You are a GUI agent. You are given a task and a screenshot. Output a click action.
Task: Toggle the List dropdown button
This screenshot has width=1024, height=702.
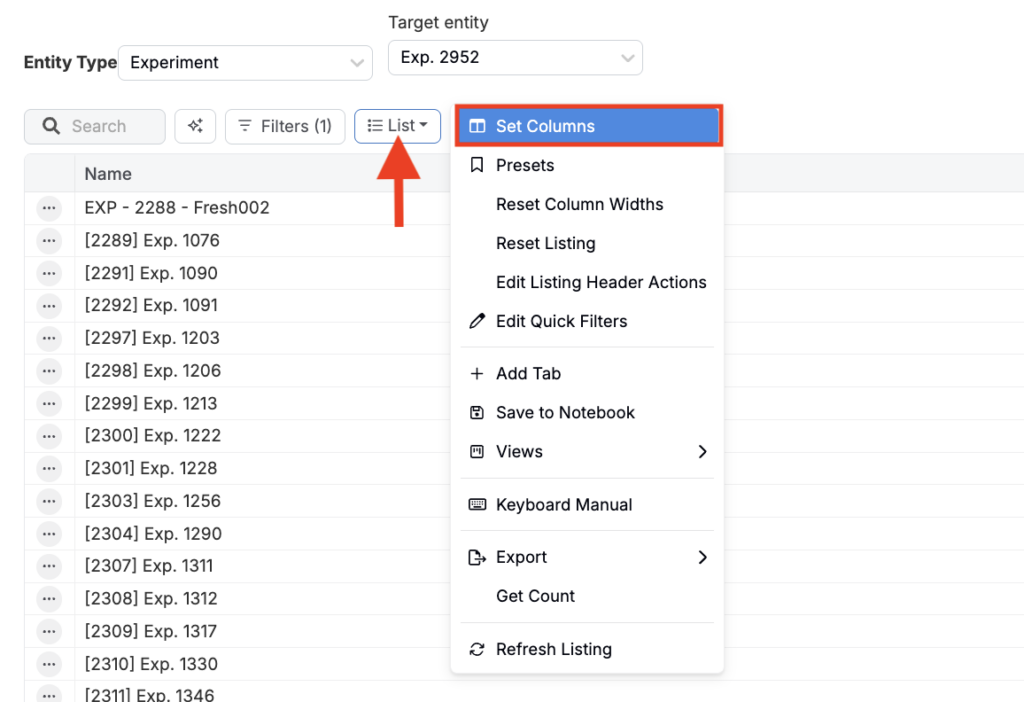coord(397,126)
